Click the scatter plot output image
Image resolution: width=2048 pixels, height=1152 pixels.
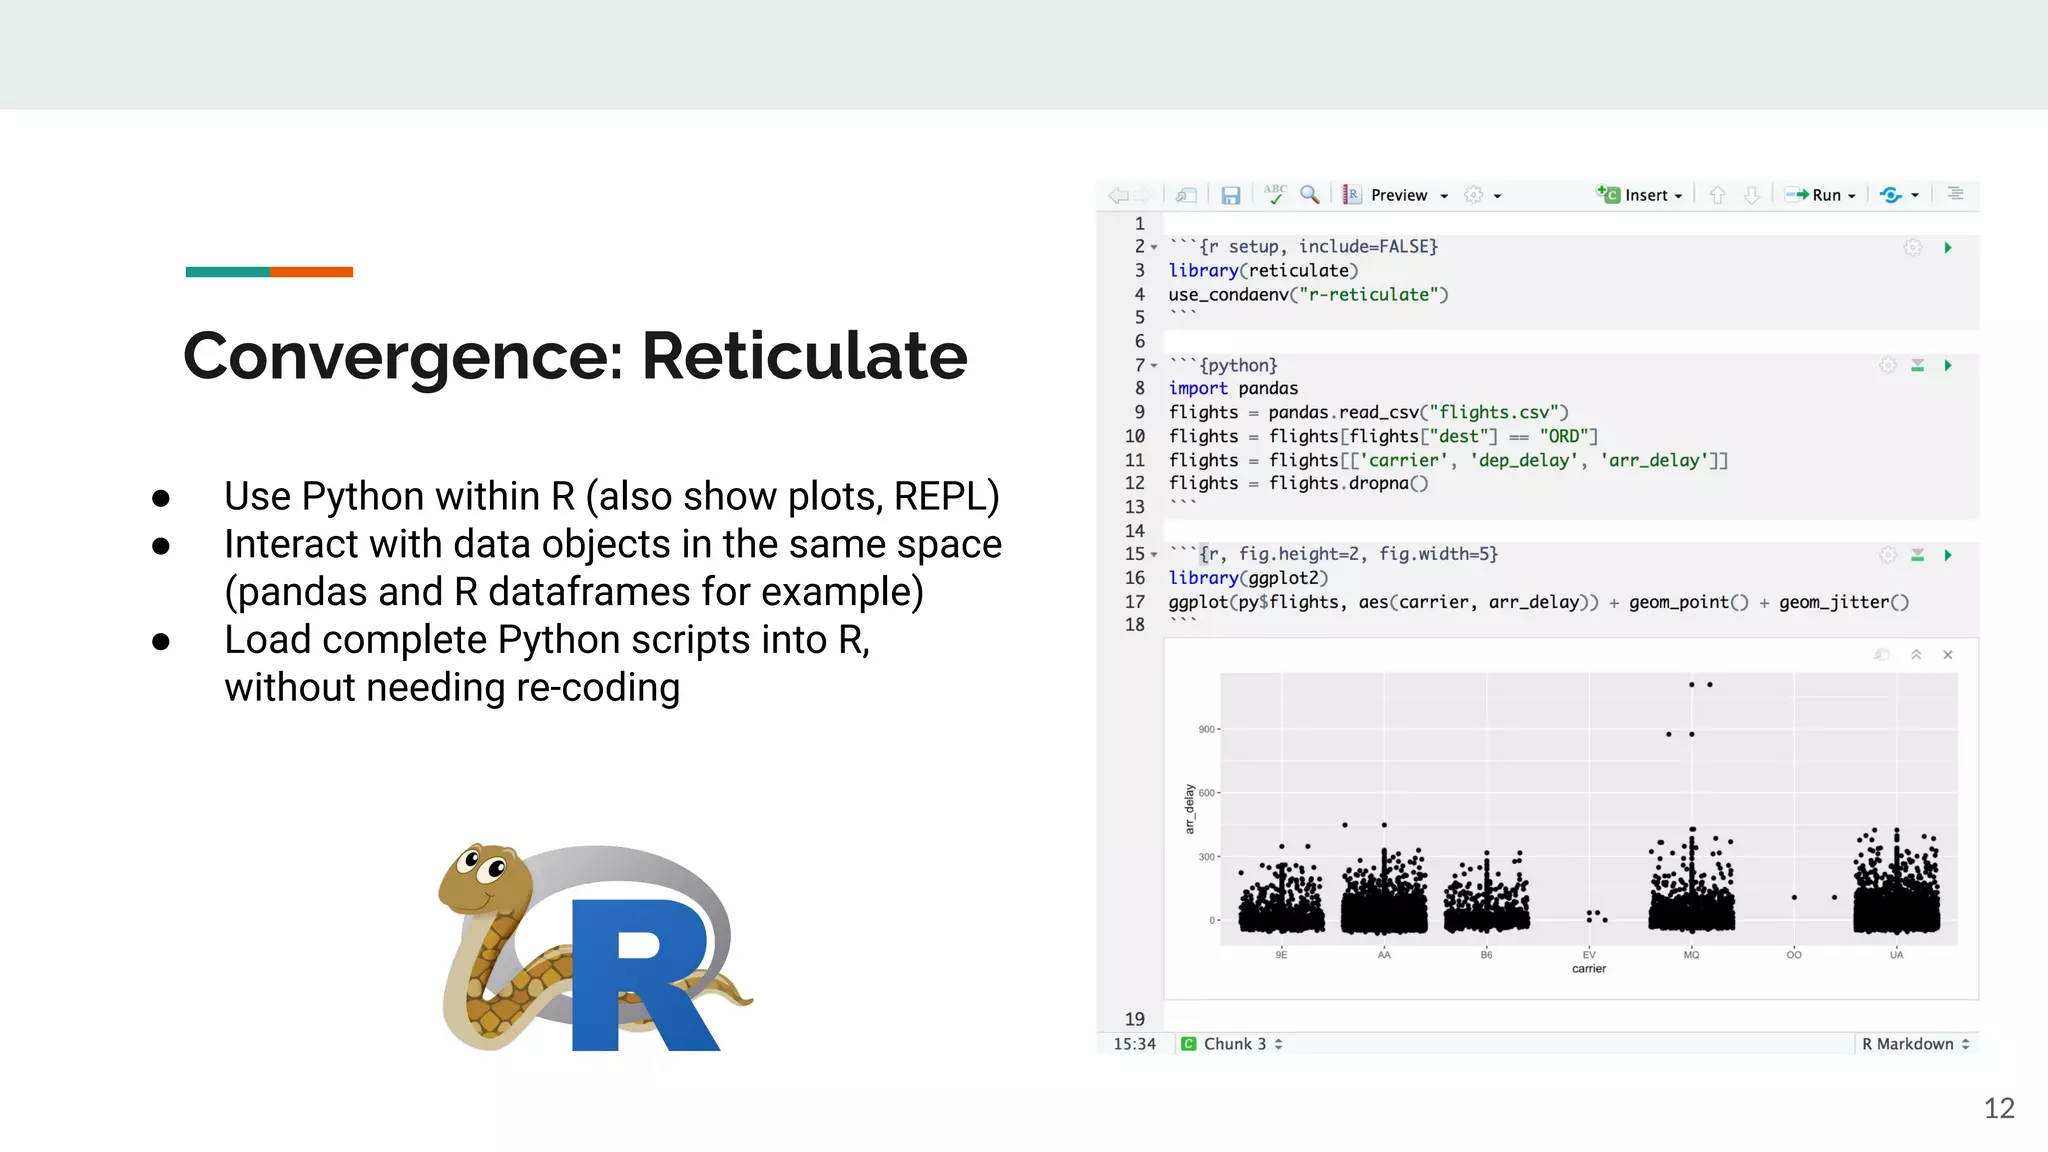[1571, 819]
